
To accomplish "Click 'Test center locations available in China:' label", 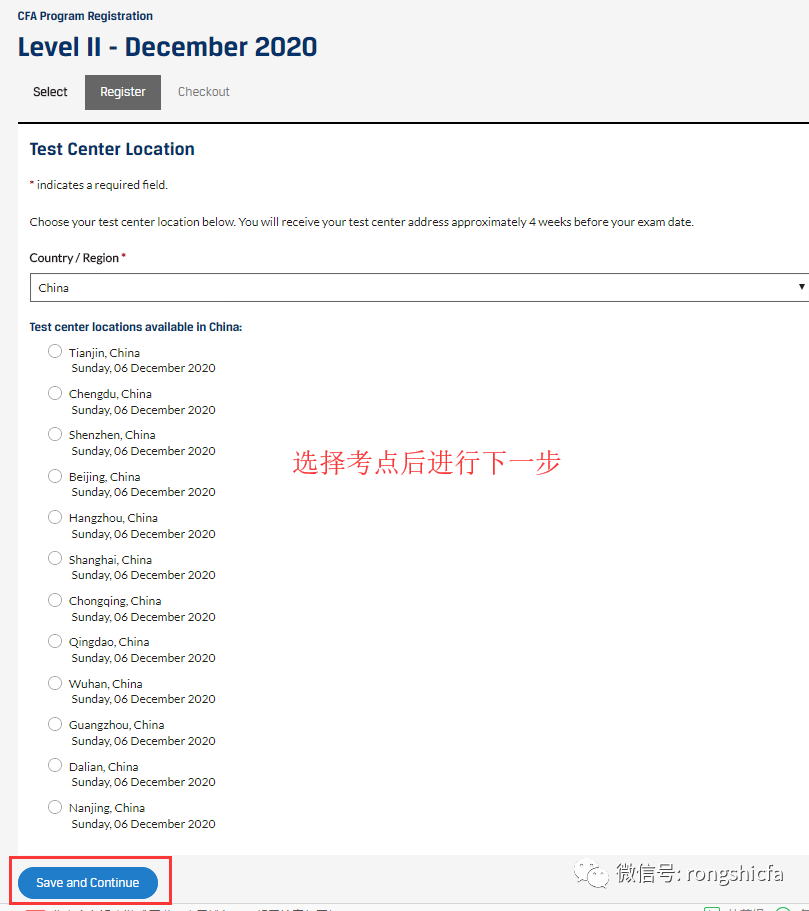I will click(136, 327).
